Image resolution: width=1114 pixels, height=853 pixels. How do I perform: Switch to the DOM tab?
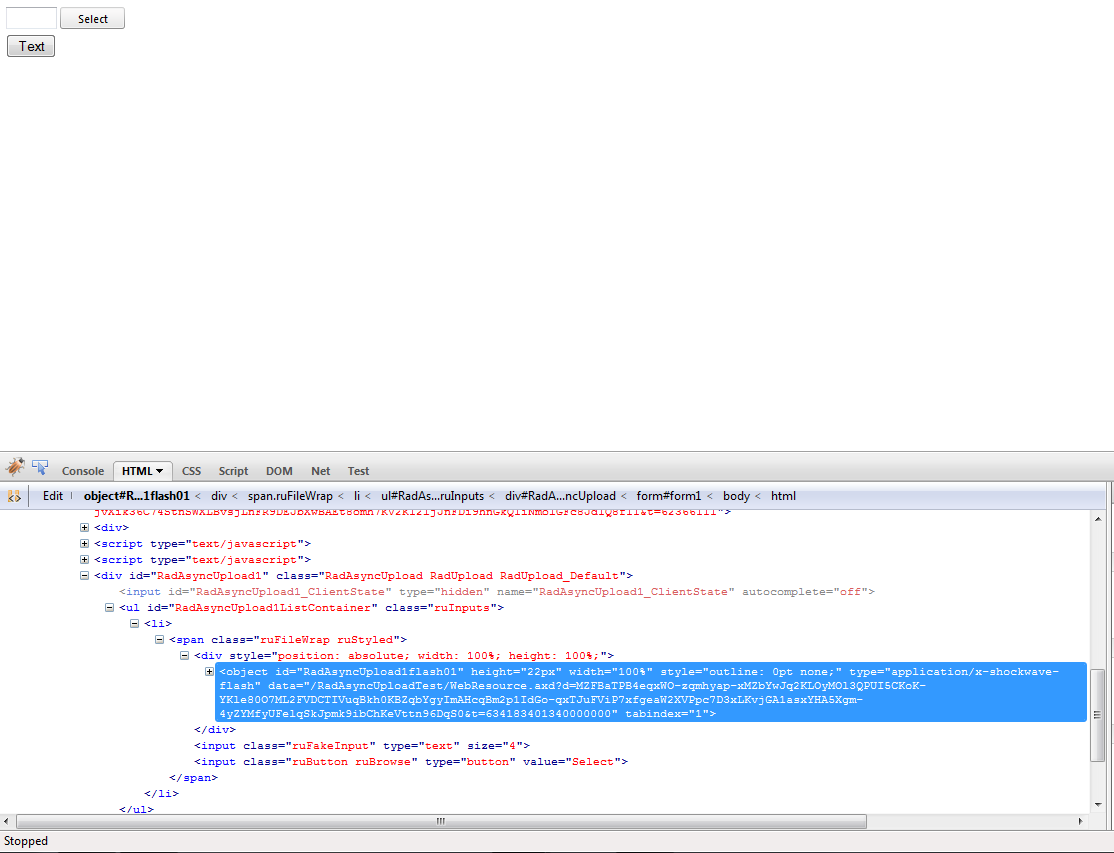(279, 471)
